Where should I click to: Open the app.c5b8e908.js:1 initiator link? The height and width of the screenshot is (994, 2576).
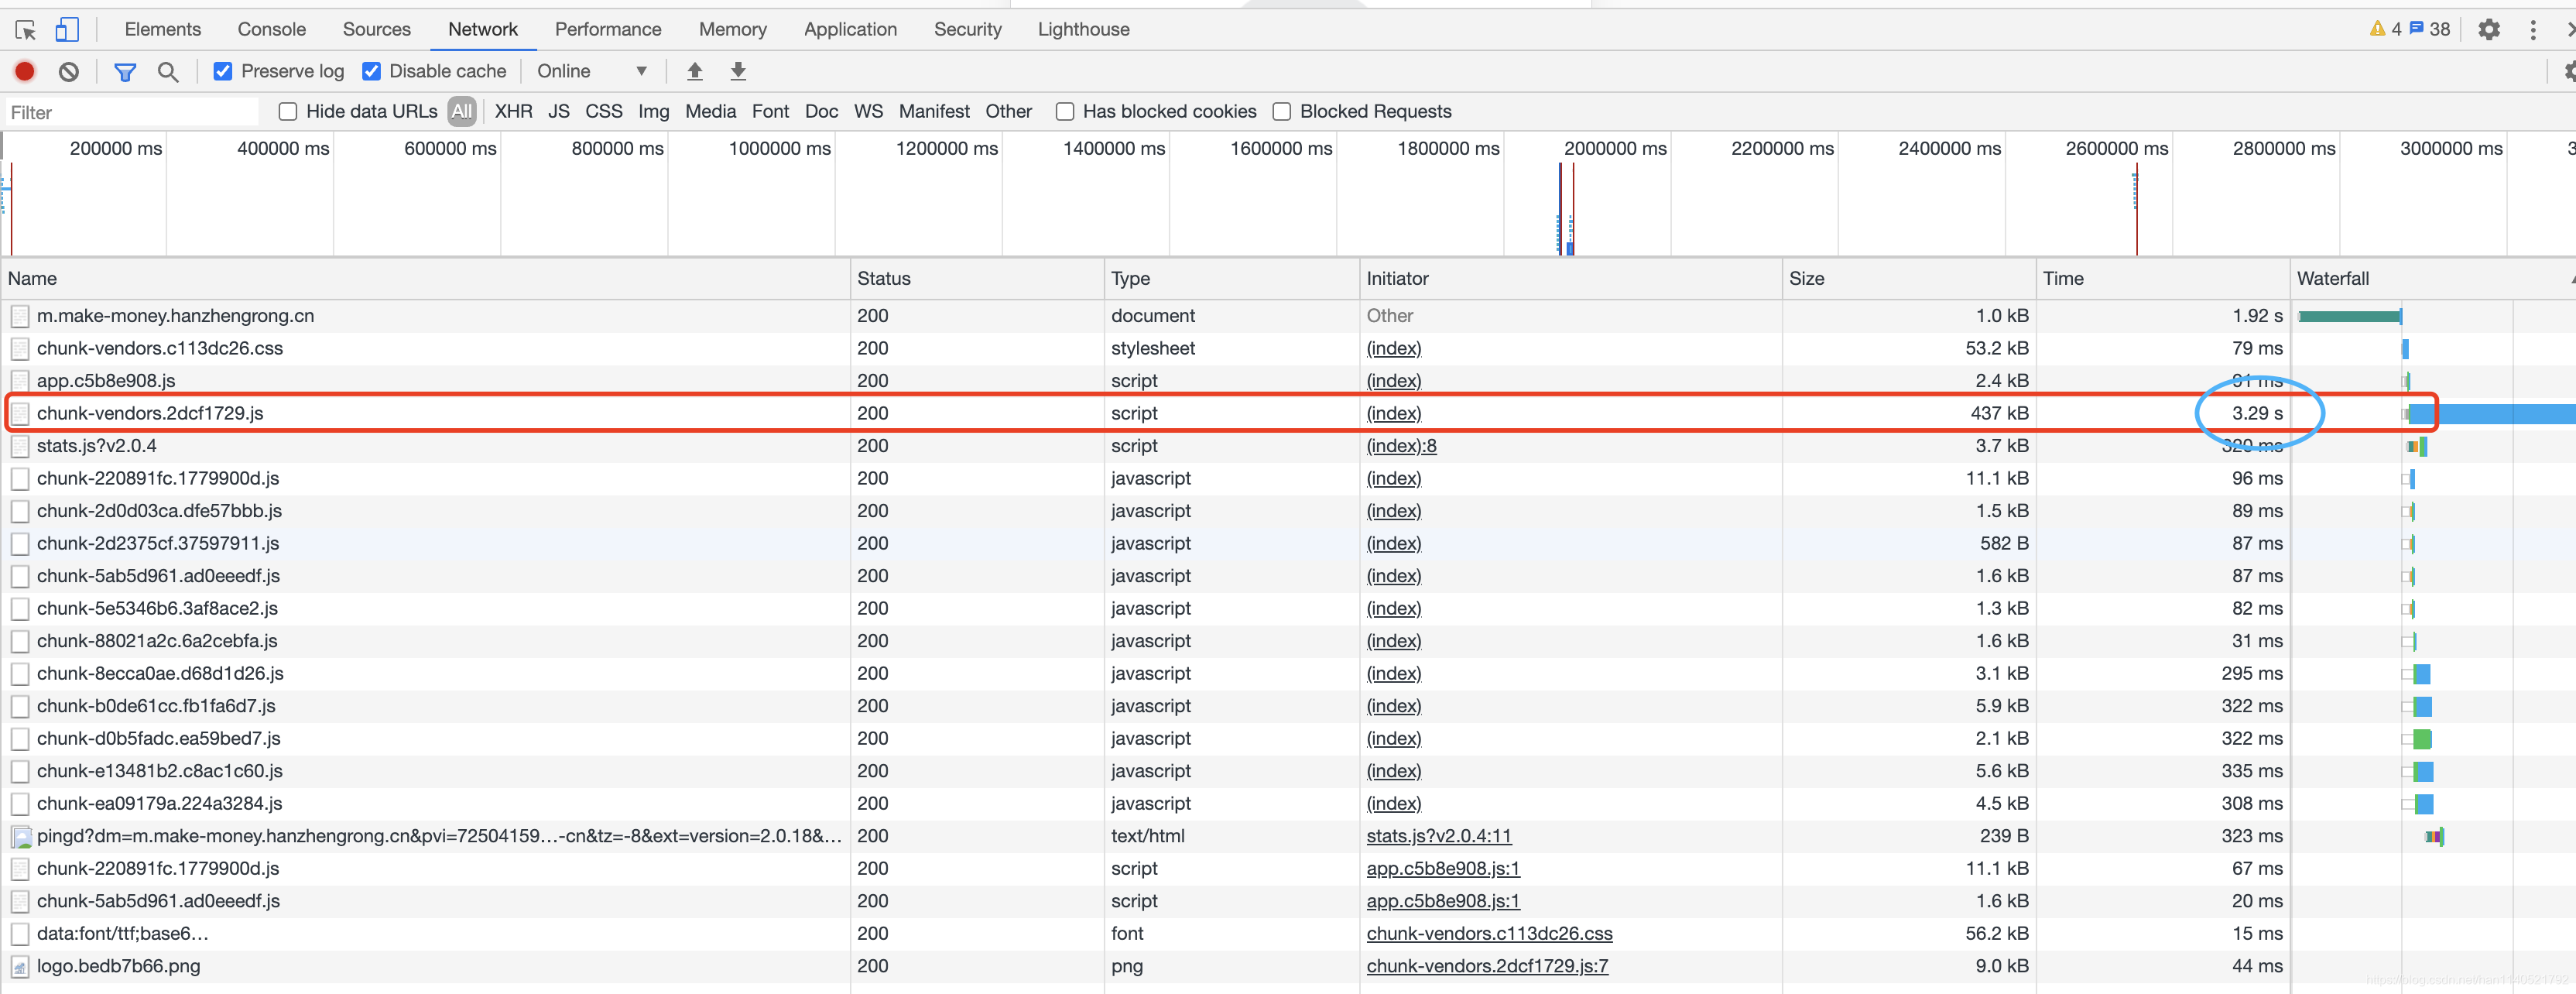(x=1442, y=868)
